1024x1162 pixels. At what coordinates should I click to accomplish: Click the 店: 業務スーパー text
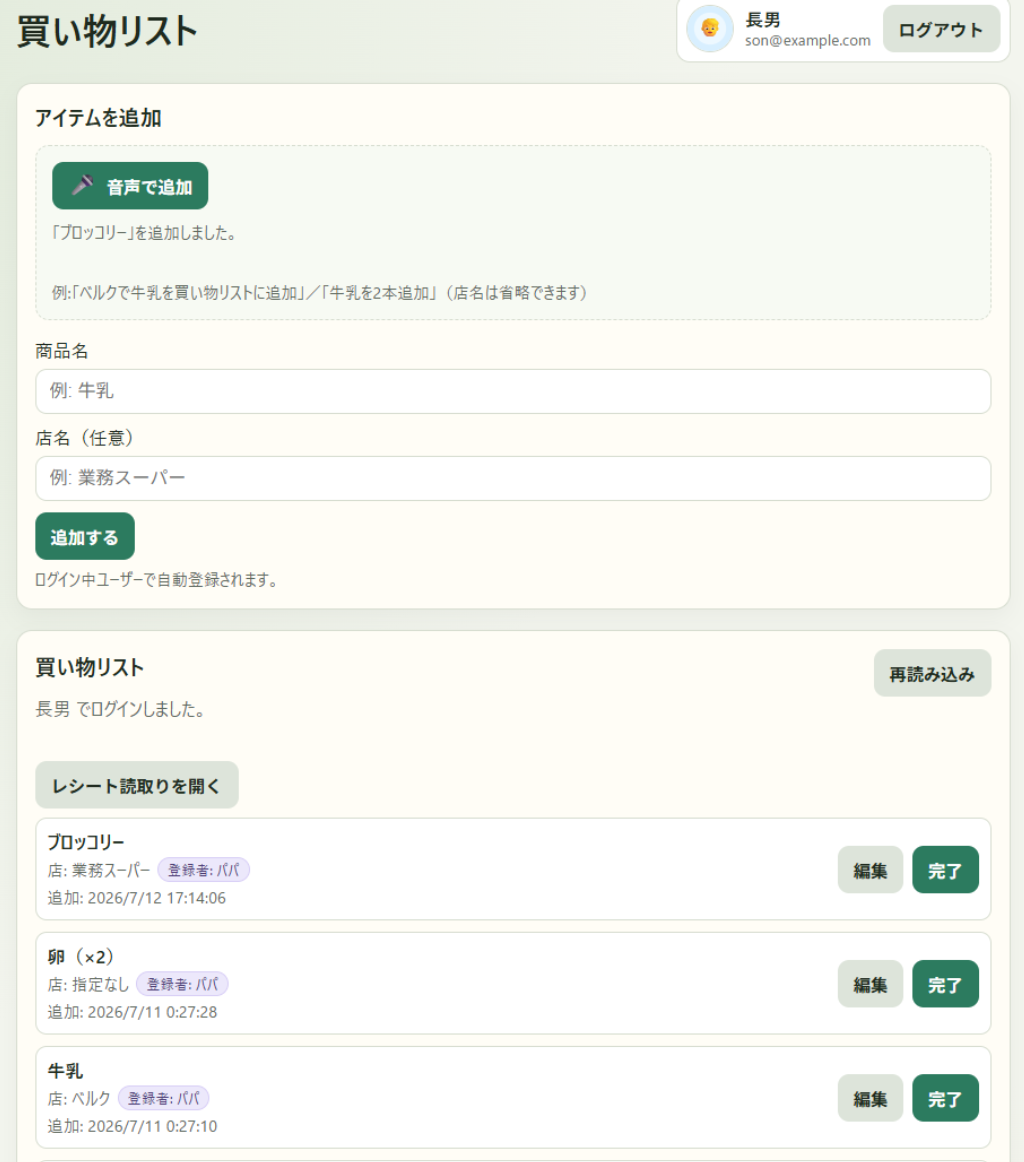pos(99,870)
